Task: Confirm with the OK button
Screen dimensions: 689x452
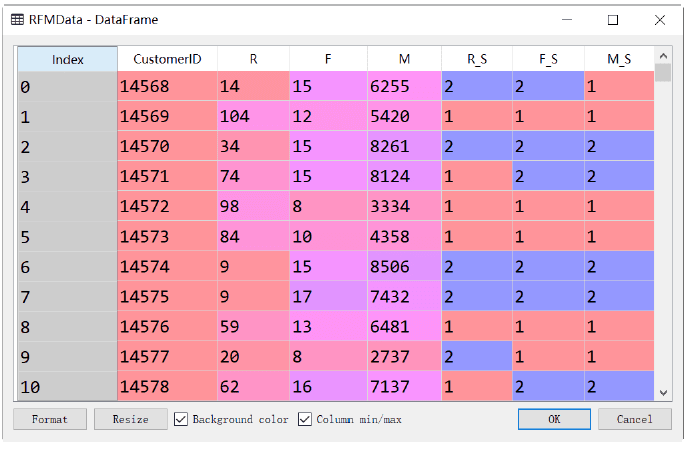Action: 554,419
